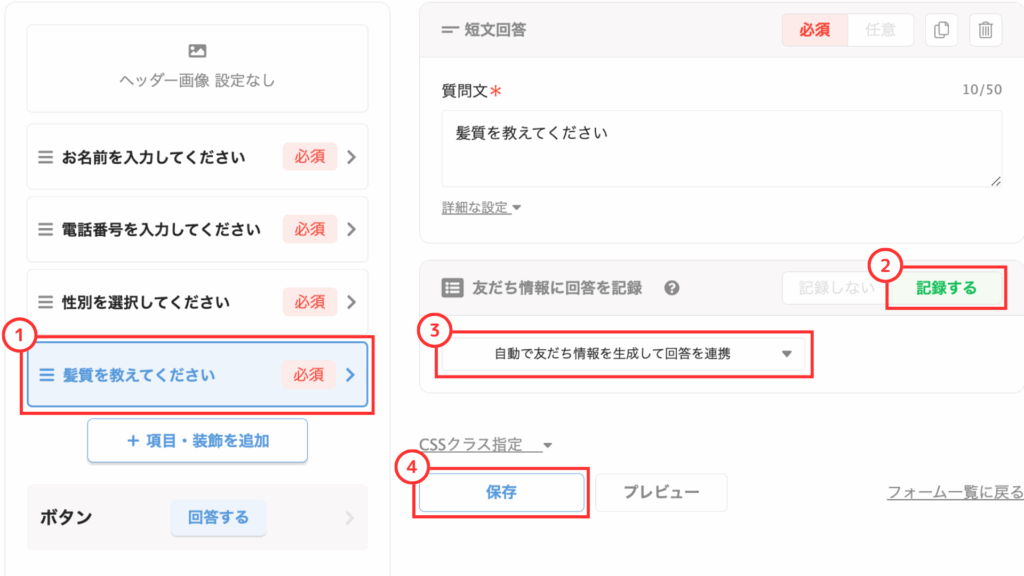
Task: Grab the handle icon of お名前を入力してください
Action: pos(45,157)
